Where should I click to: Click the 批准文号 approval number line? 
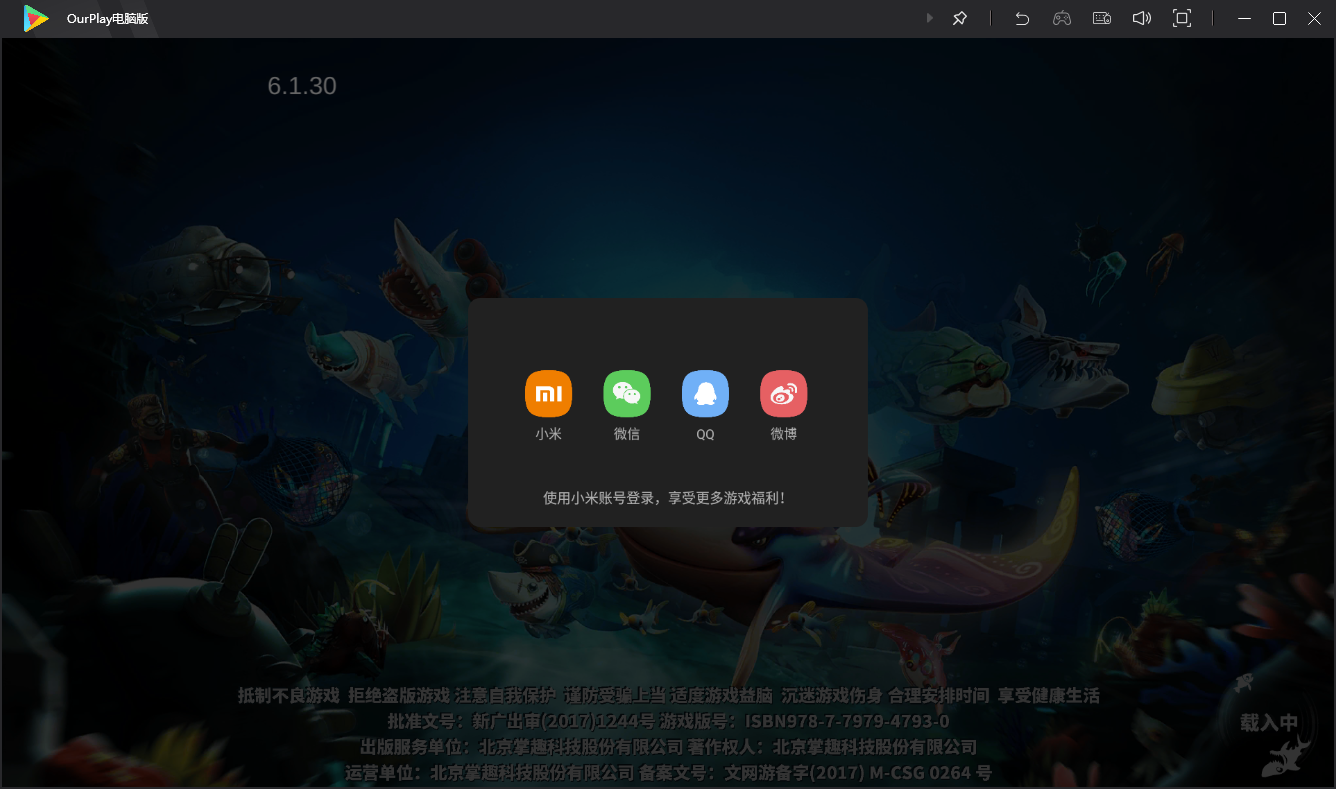click(668, 721)
